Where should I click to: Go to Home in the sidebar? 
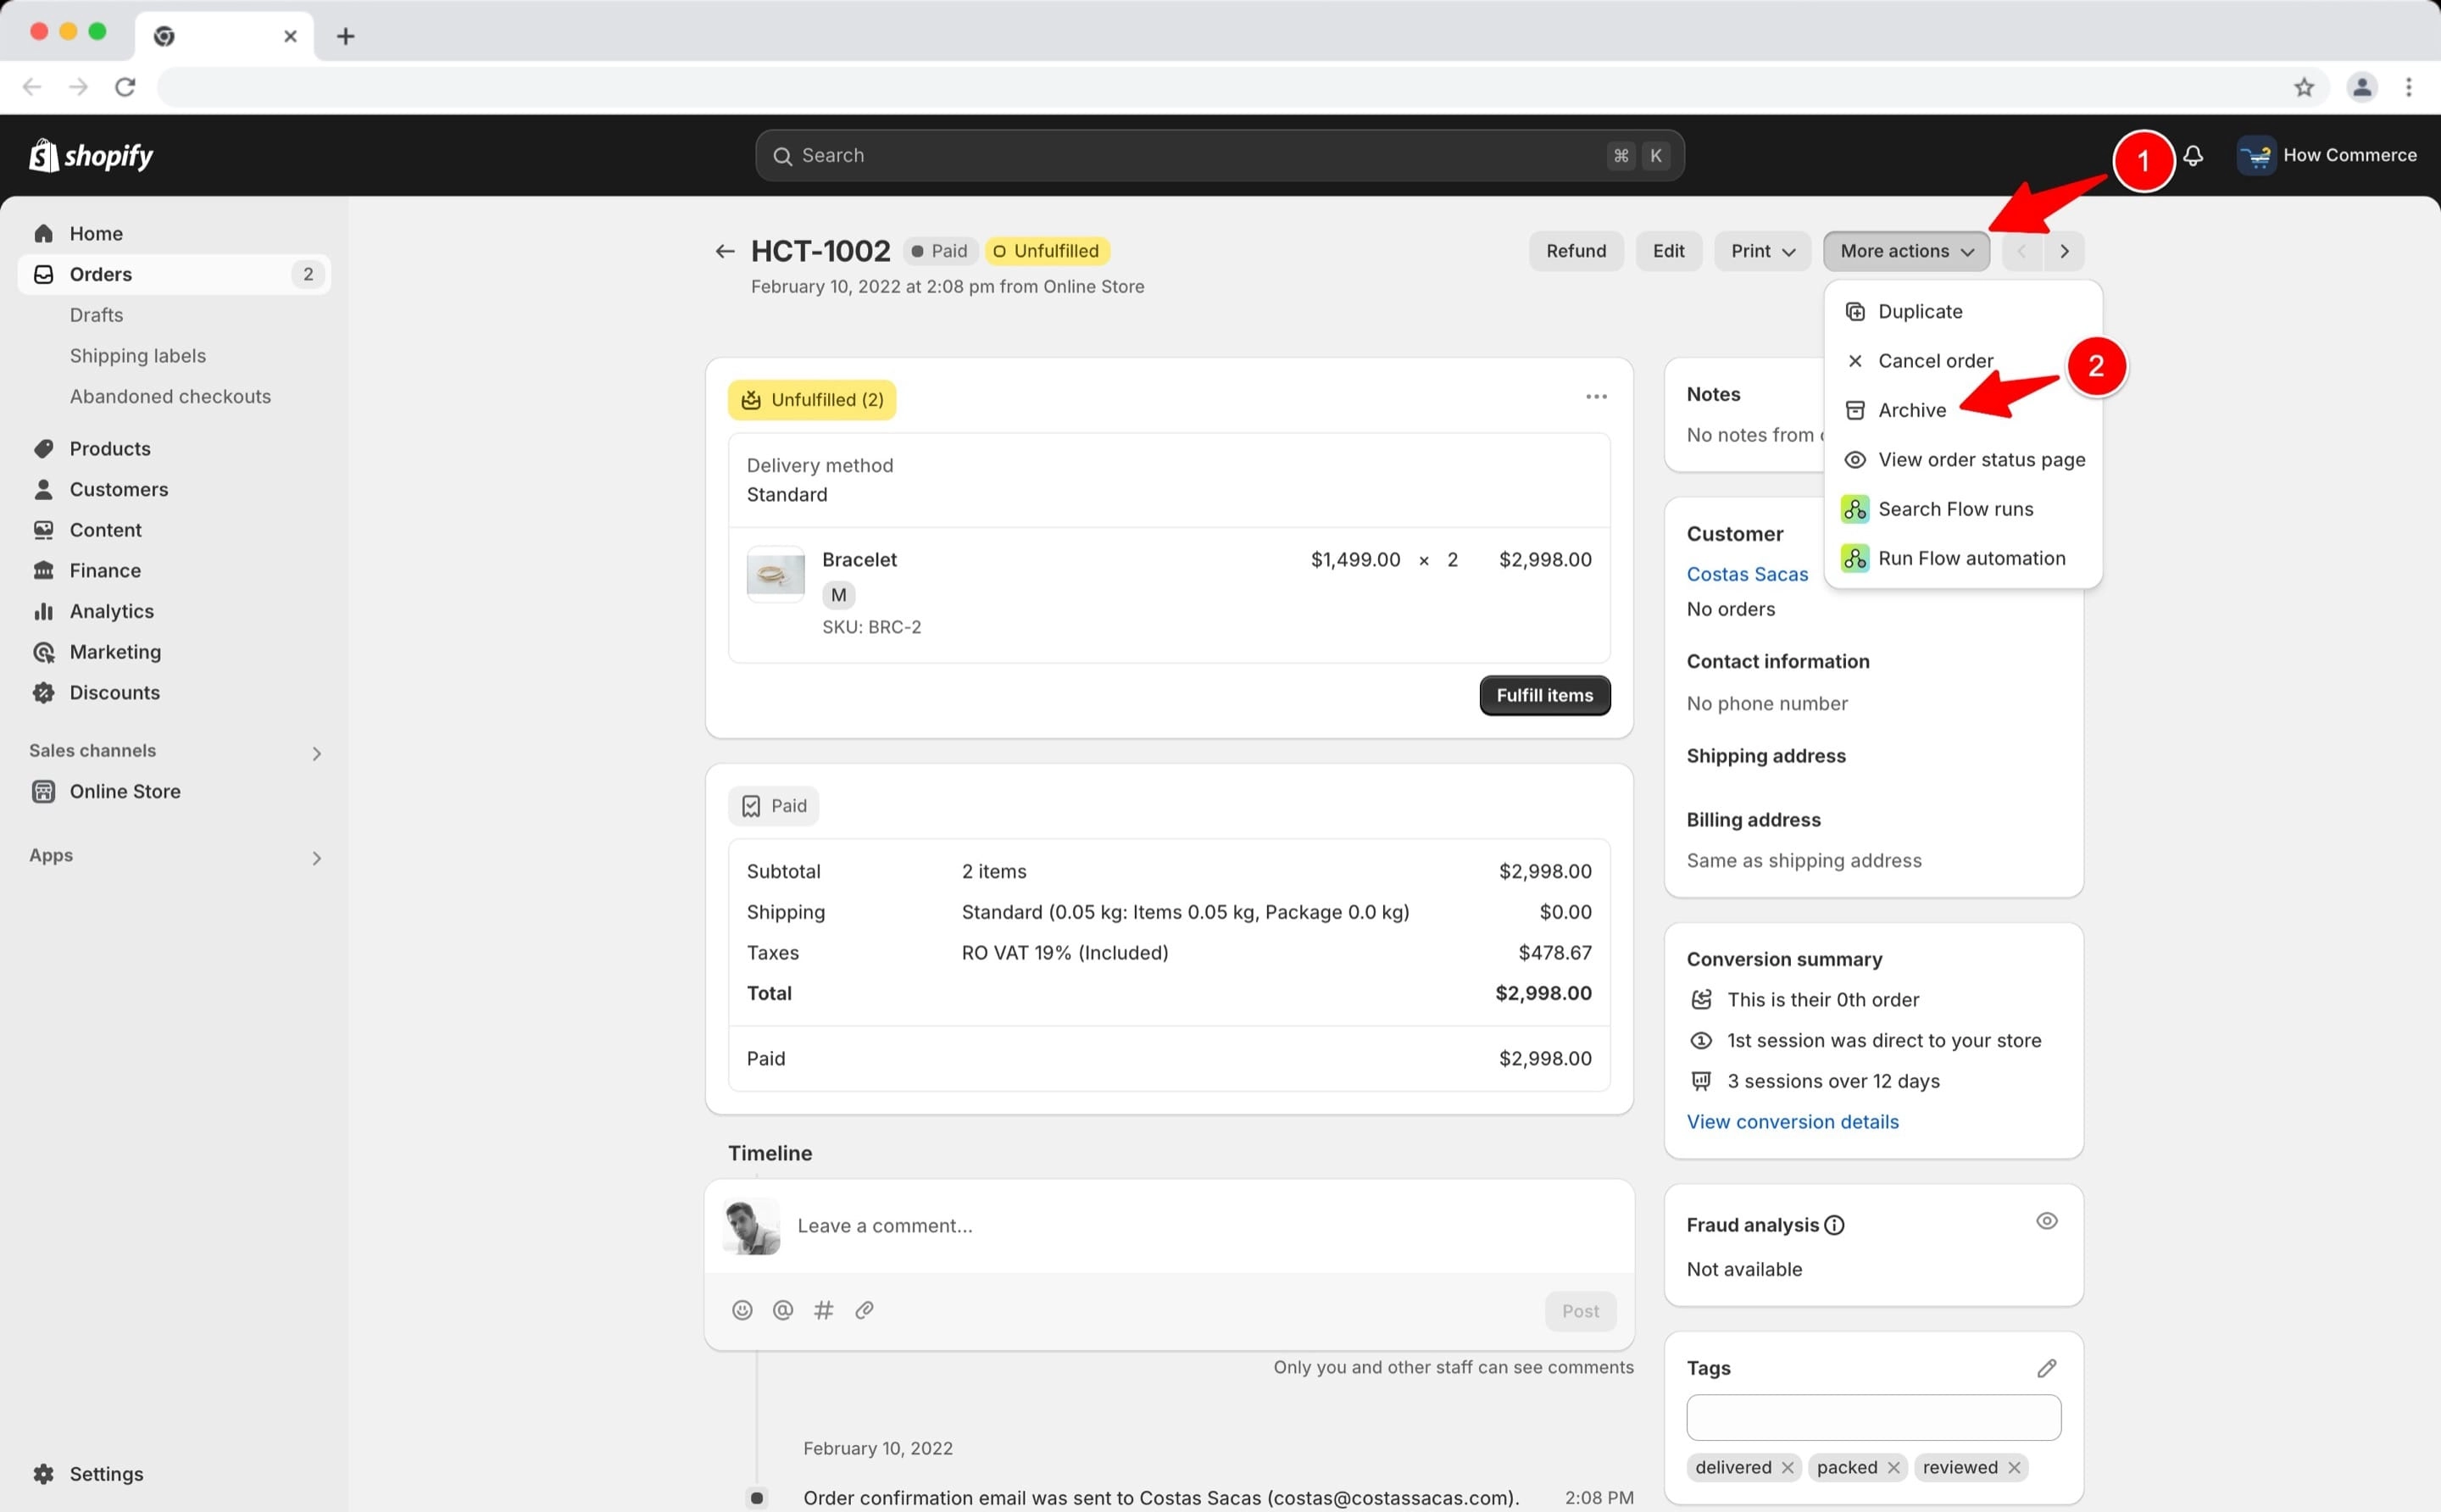[174, 233]
